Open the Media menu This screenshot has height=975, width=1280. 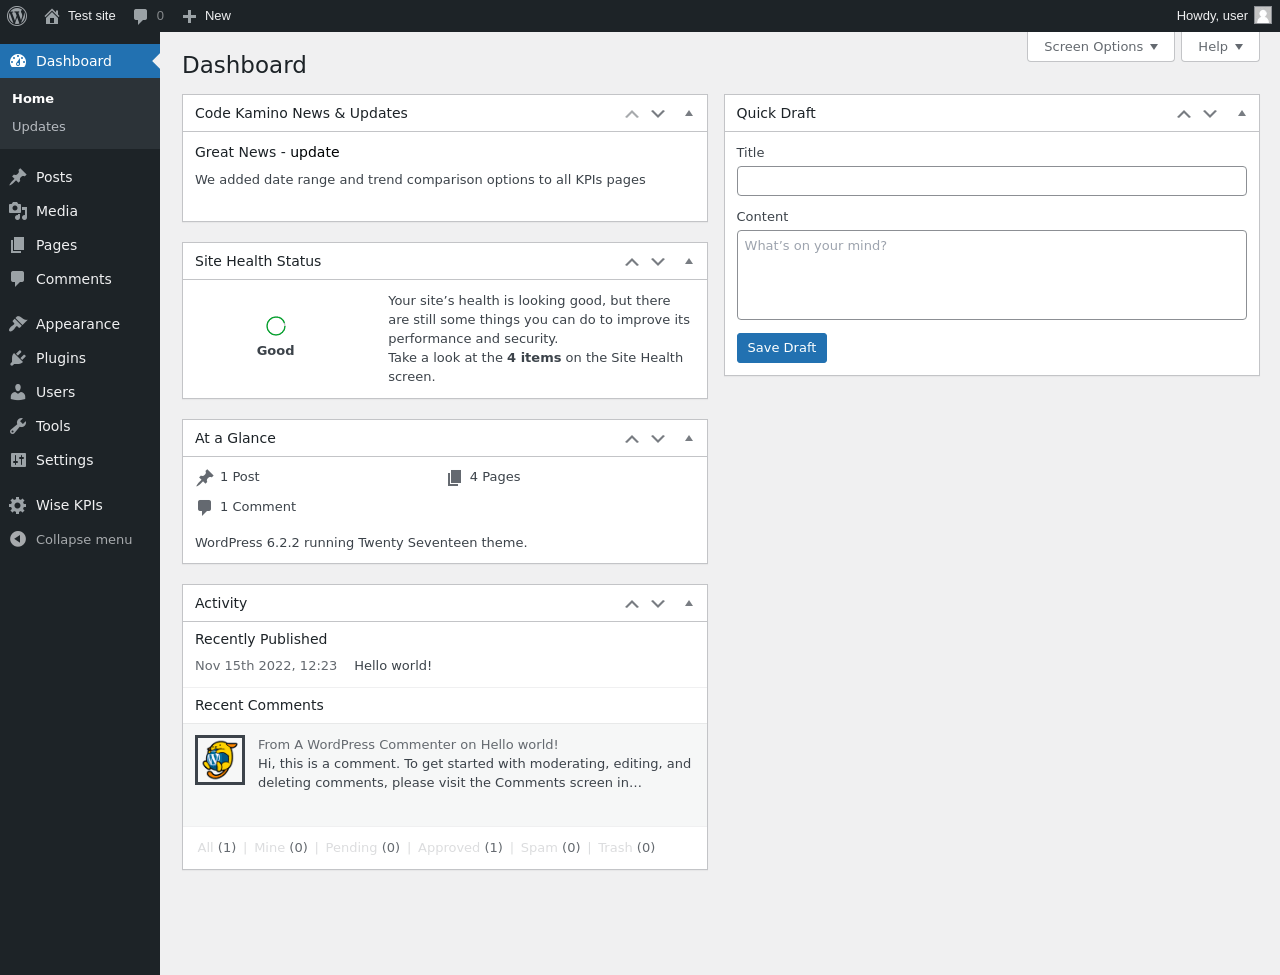coord(80,211)
